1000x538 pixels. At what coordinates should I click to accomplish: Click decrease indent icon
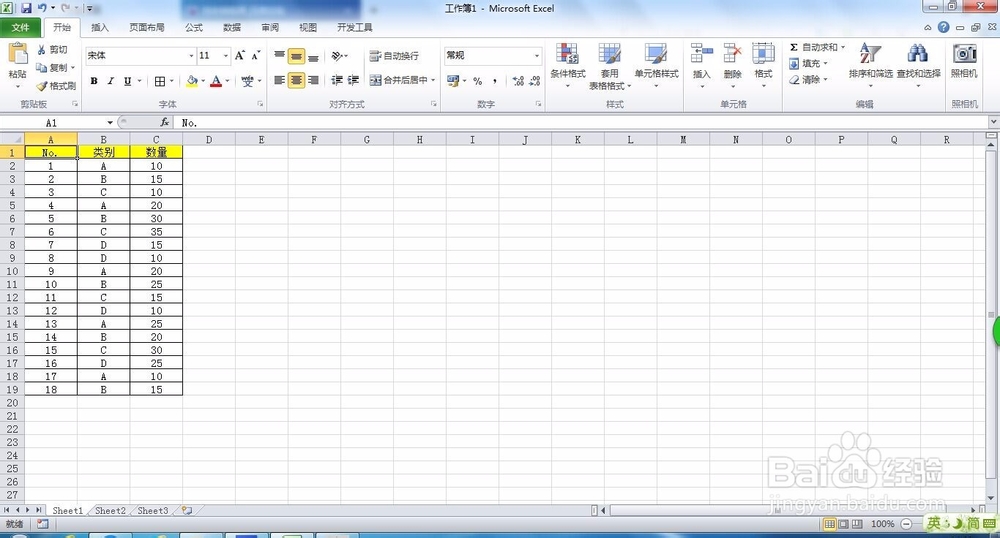click(x=337, y=80)
